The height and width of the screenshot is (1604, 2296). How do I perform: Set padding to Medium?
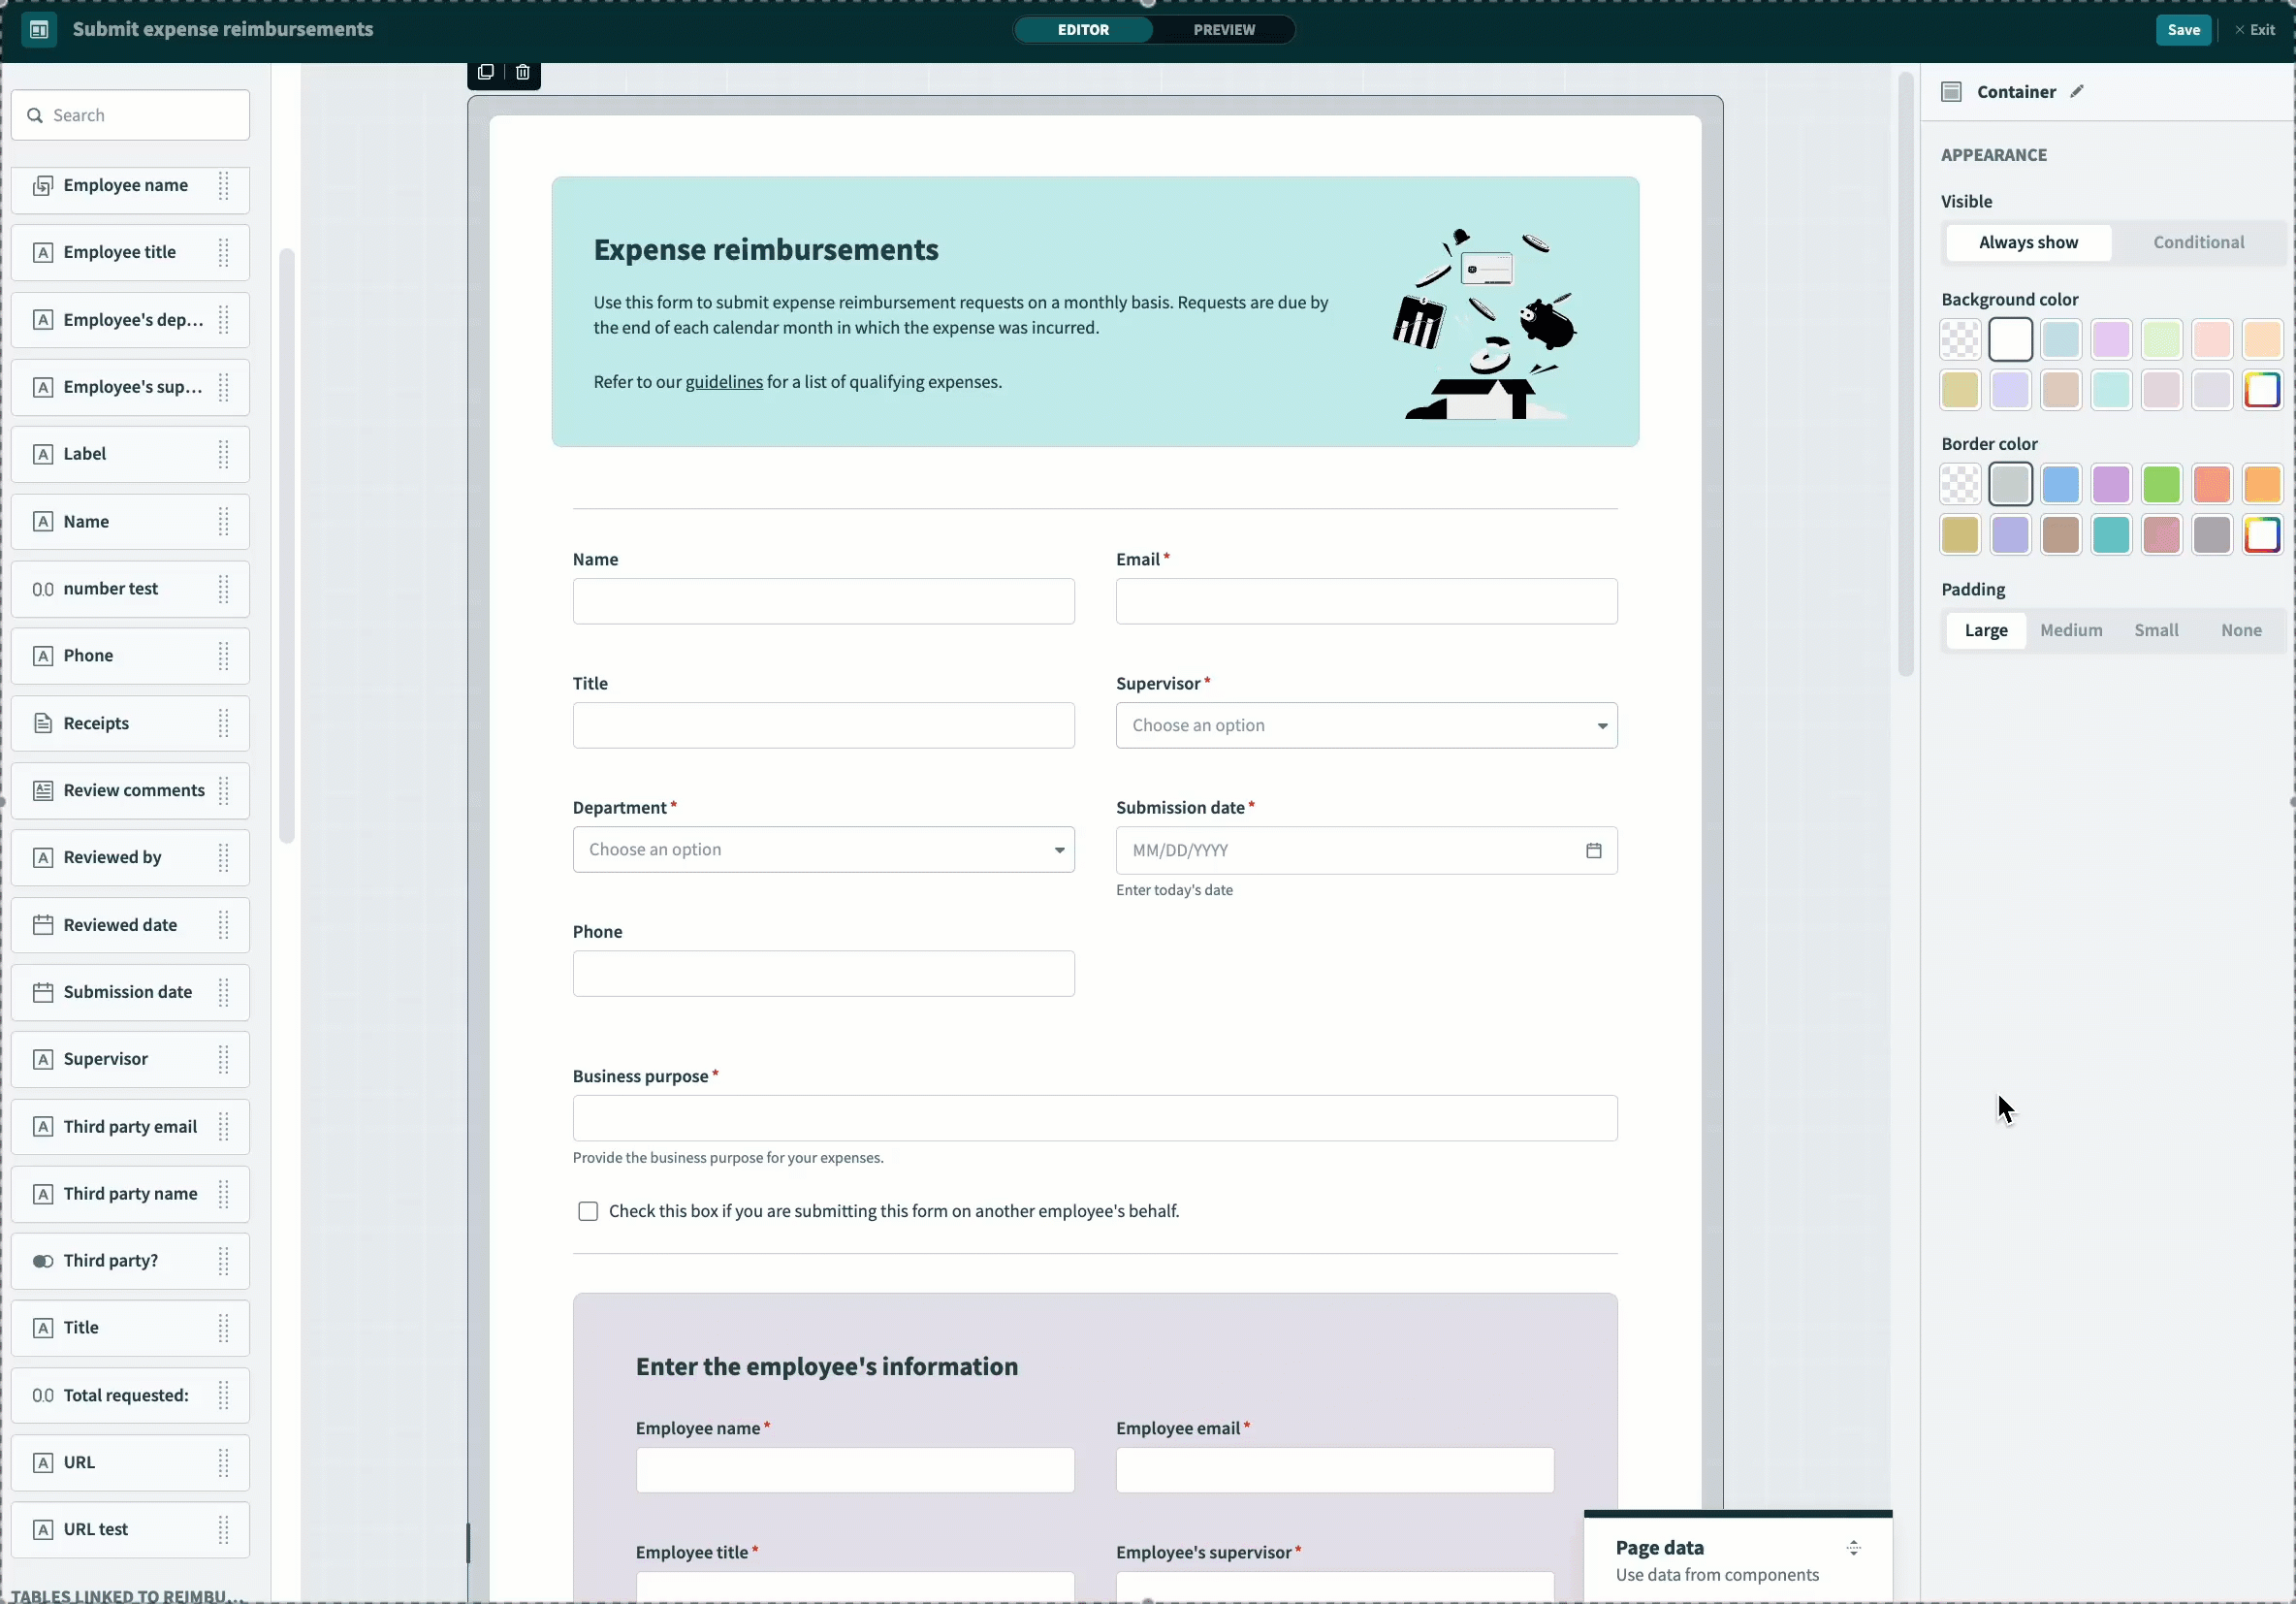(2071, 630)
